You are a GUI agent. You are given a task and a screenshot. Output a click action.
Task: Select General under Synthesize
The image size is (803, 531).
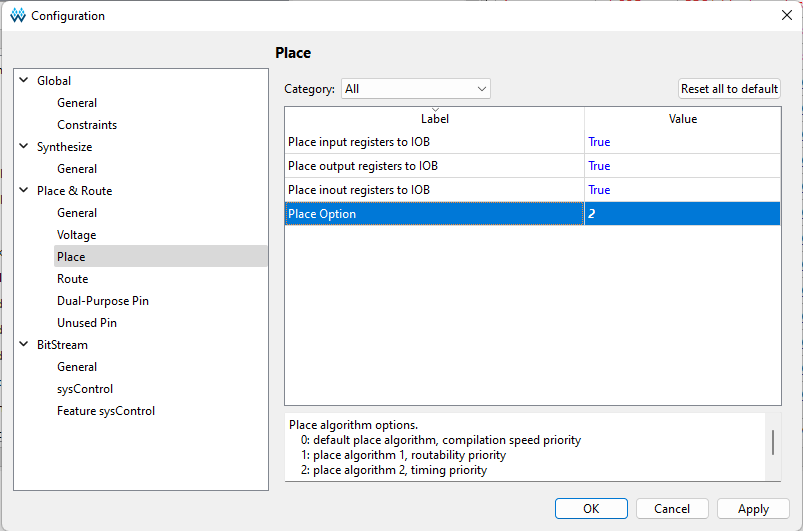(x=77, y=169)
